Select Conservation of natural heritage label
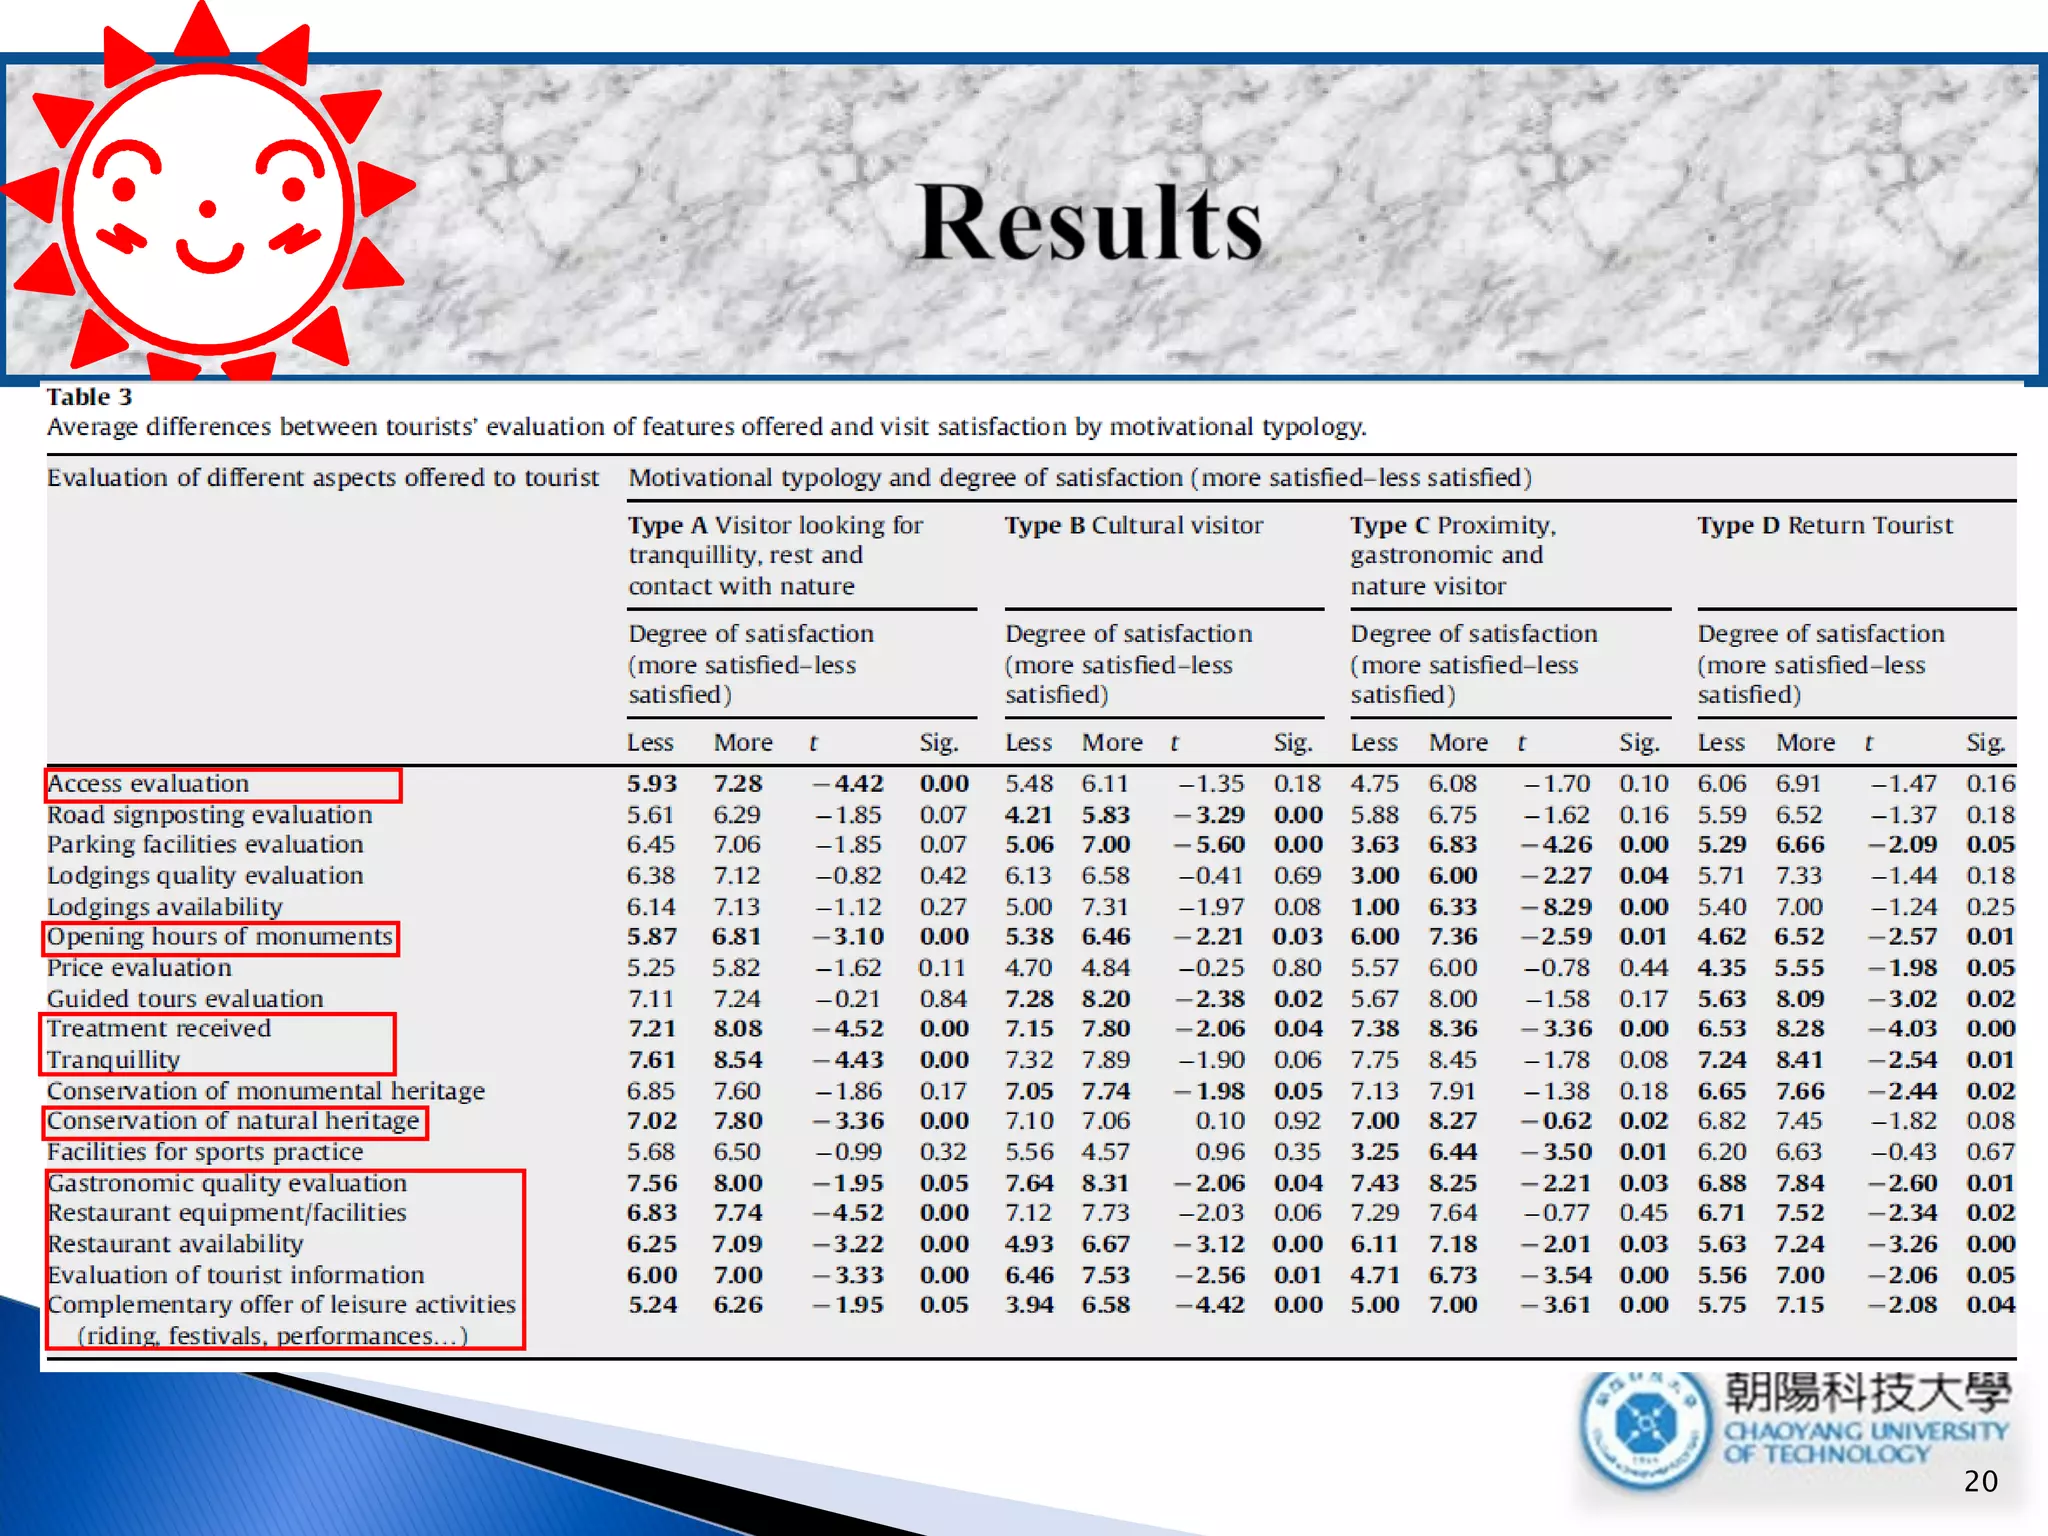 [233, 1121]
